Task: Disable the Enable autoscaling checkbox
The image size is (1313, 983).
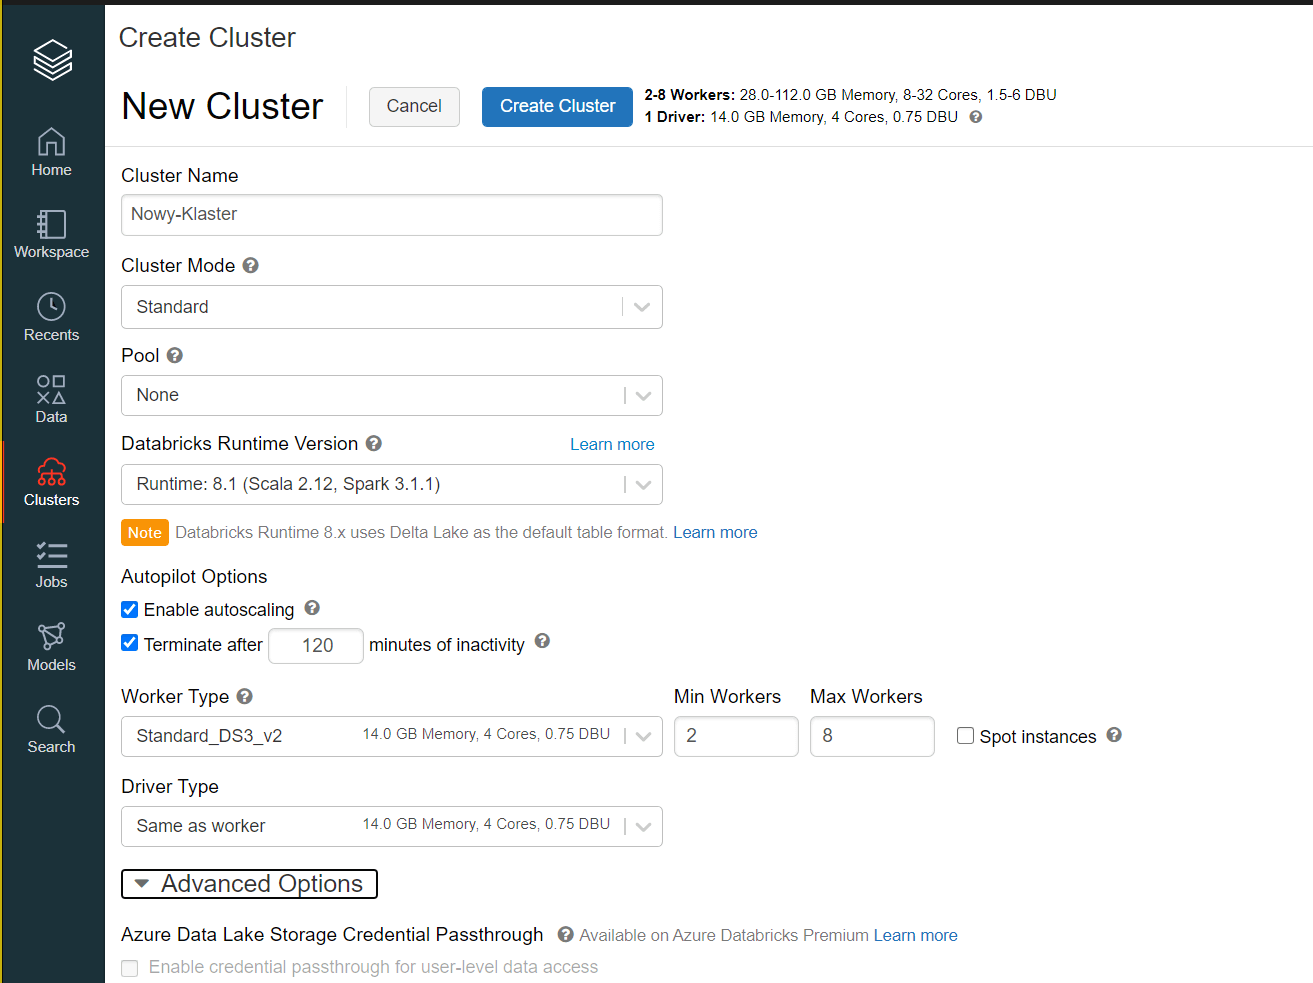Action: pyautogui.click(x=129, y=609)
